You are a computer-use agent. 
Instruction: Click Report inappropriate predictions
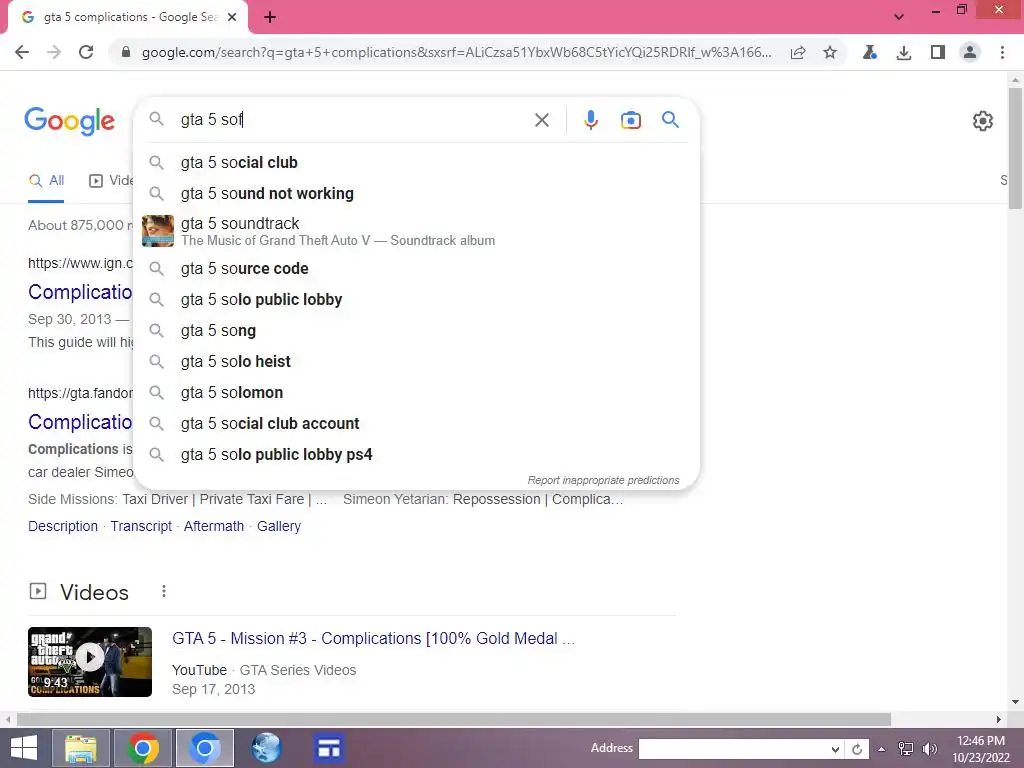pyautogui.click(x=603, y=480)
